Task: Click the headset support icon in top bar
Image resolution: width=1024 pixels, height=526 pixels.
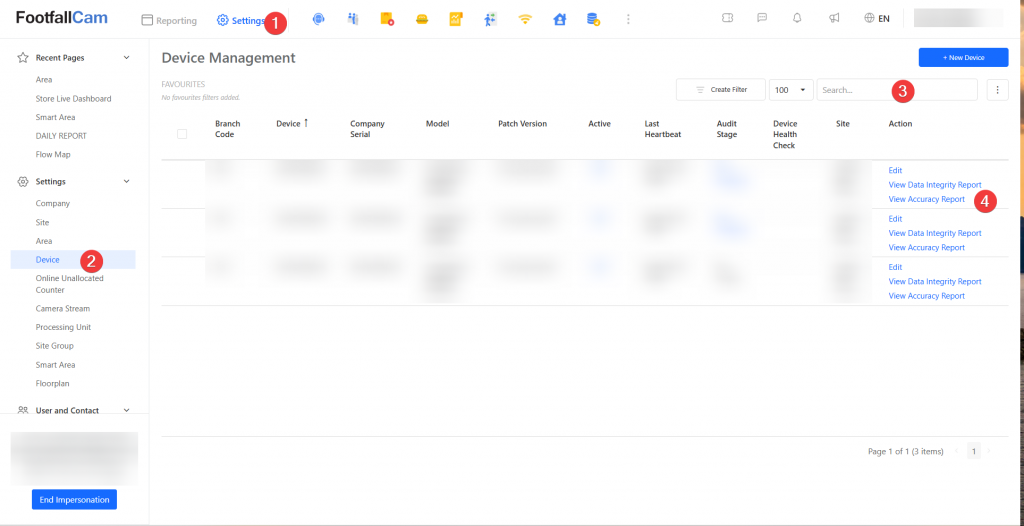Action: (318, 20)
